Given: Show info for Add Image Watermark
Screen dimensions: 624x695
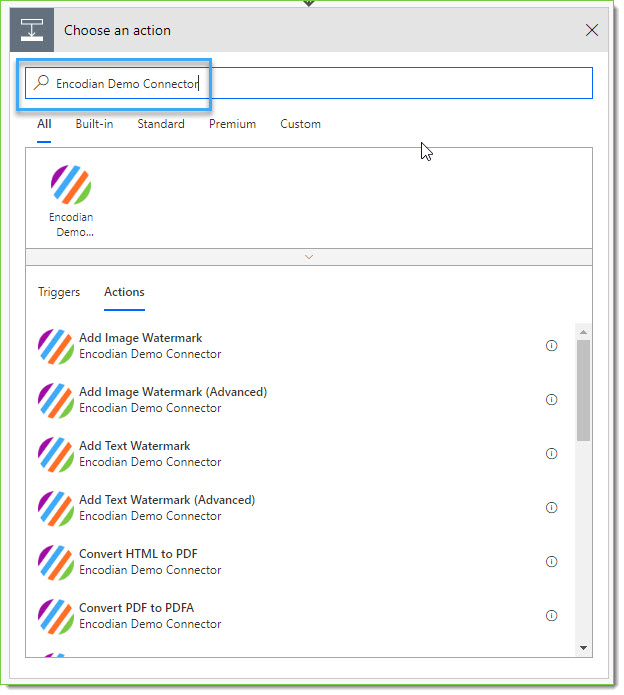Looking at the screenshot, I should tap(551, 345).
